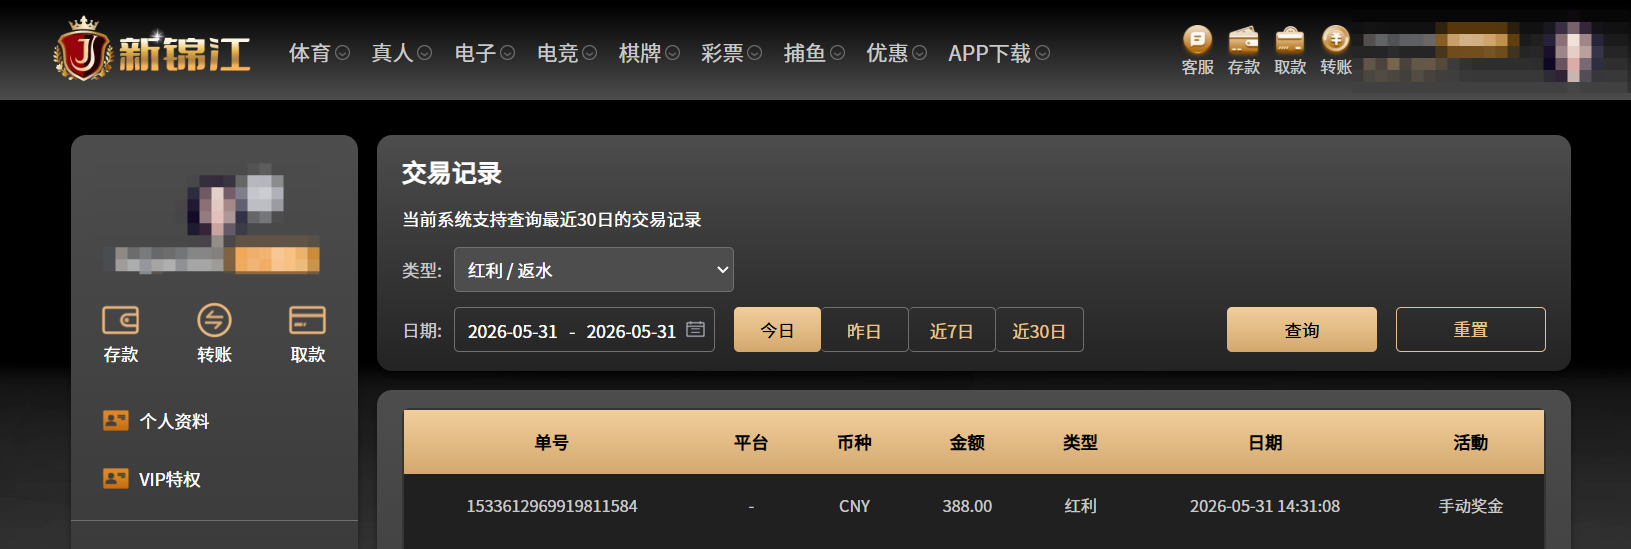This screenshot has width=1631, height=549.
Task: Click amount 388.00 cell
Action: coord(967,506)
